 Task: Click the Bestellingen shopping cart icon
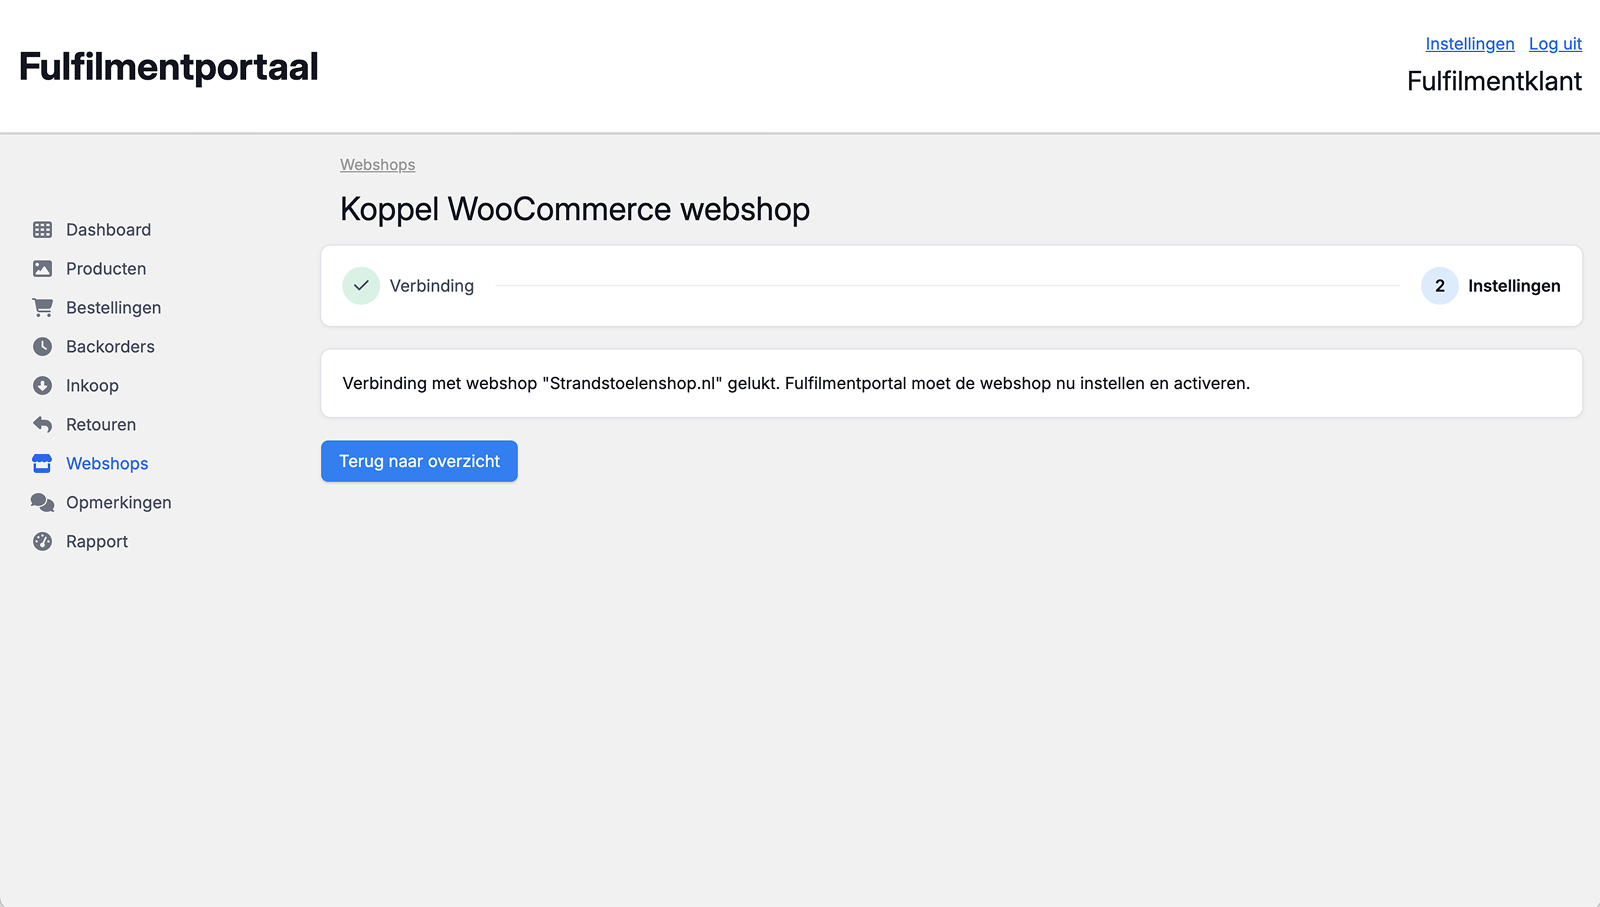pyautogui.click(x=42, y=307)
